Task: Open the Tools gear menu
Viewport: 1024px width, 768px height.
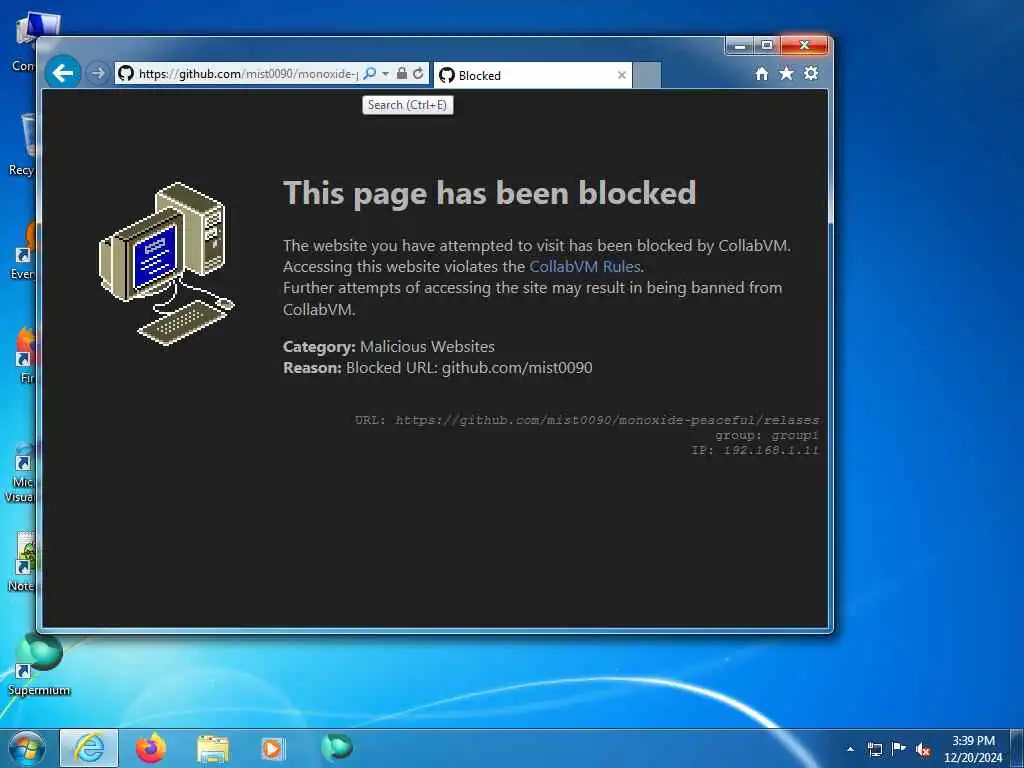Action: (x=811, y=74)
